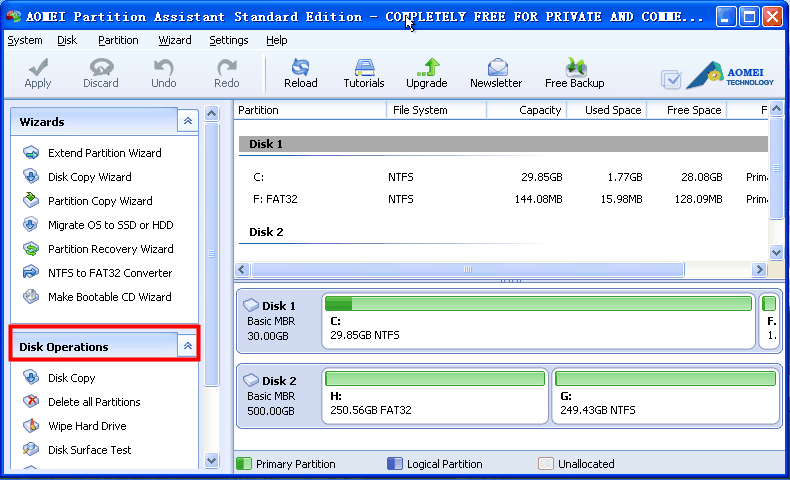The height and width of the screenshot is (480, 790).
Task: Click the Migrate OS to SSD icon
Action: pyautogui.click(x=31, y=224)
